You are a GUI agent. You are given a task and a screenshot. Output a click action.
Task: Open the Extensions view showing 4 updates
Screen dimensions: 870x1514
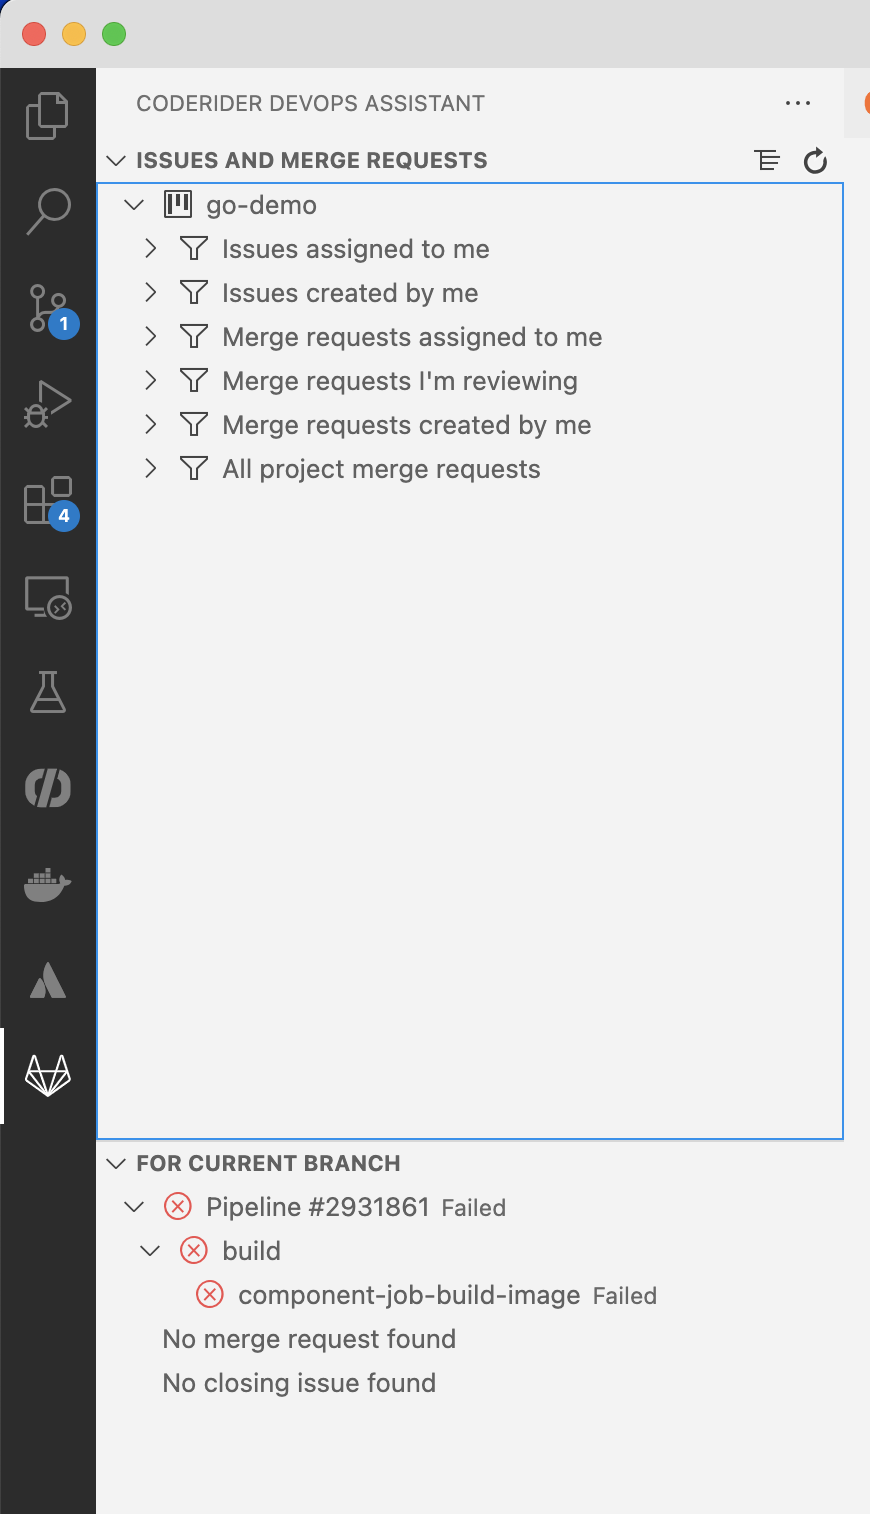click(x=47, y=500)
